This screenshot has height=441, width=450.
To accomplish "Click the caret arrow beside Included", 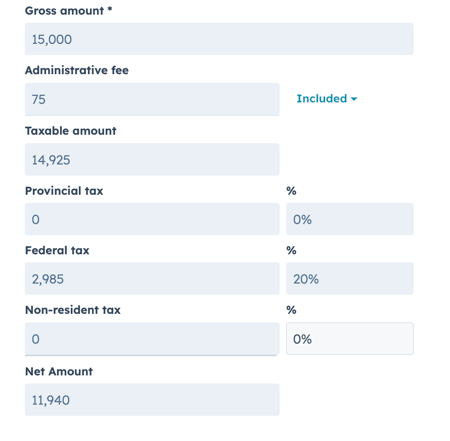I will [354, 99].
